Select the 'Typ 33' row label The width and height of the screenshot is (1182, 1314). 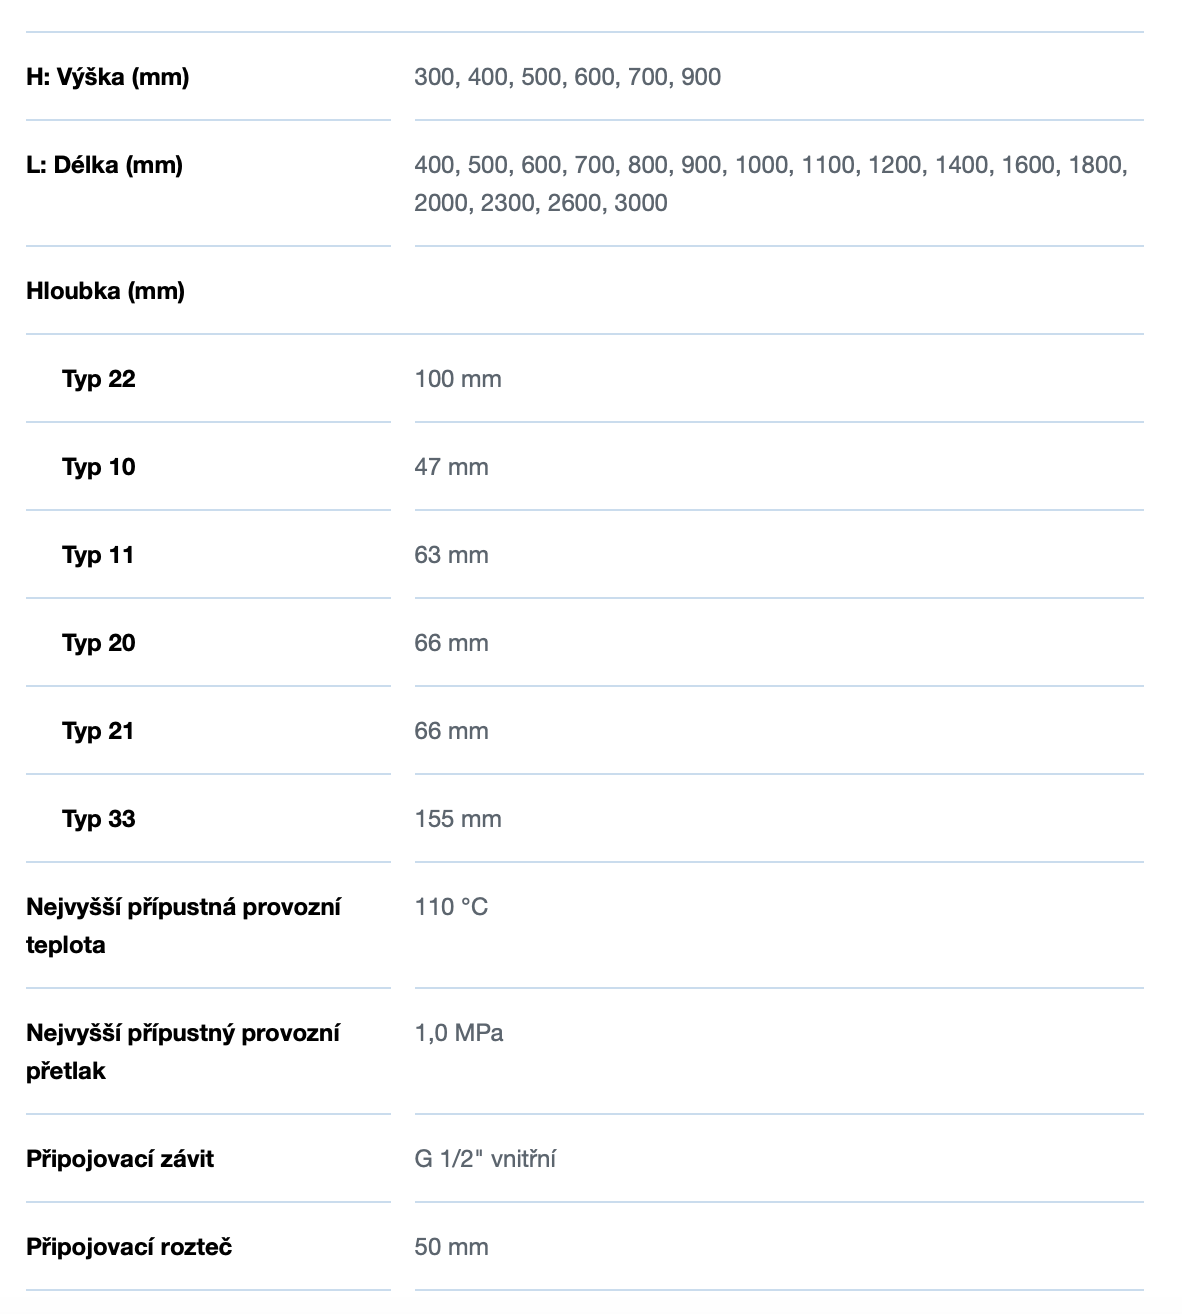click(98, 819)
